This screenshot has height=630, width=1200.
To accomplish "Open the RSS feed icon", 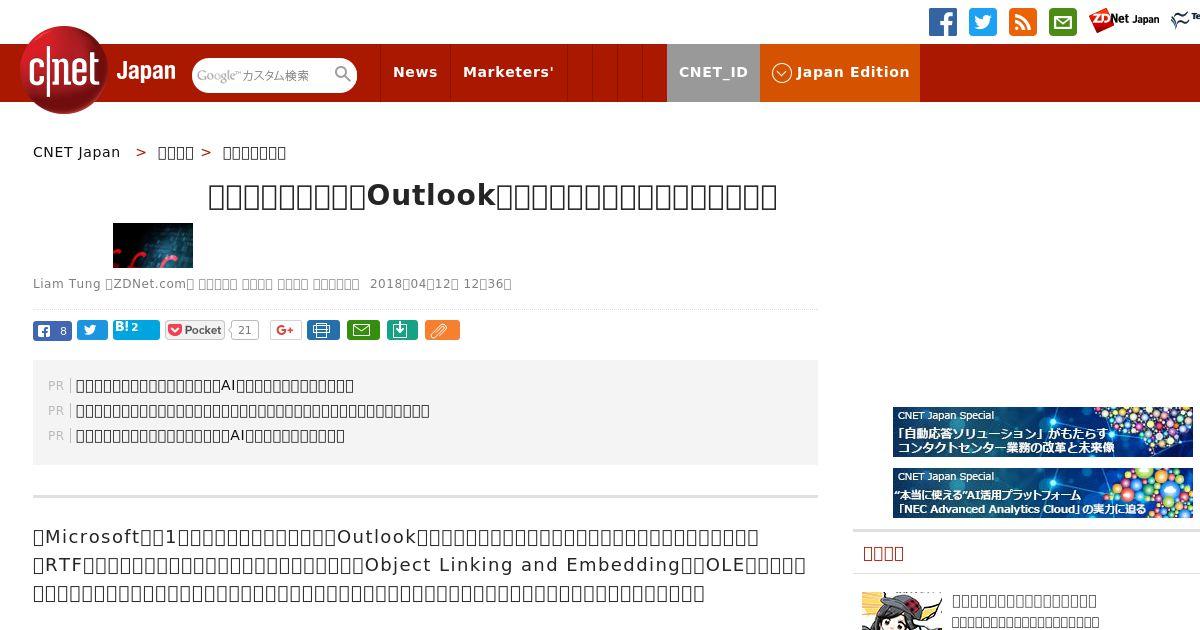I will pos(1023,22).
